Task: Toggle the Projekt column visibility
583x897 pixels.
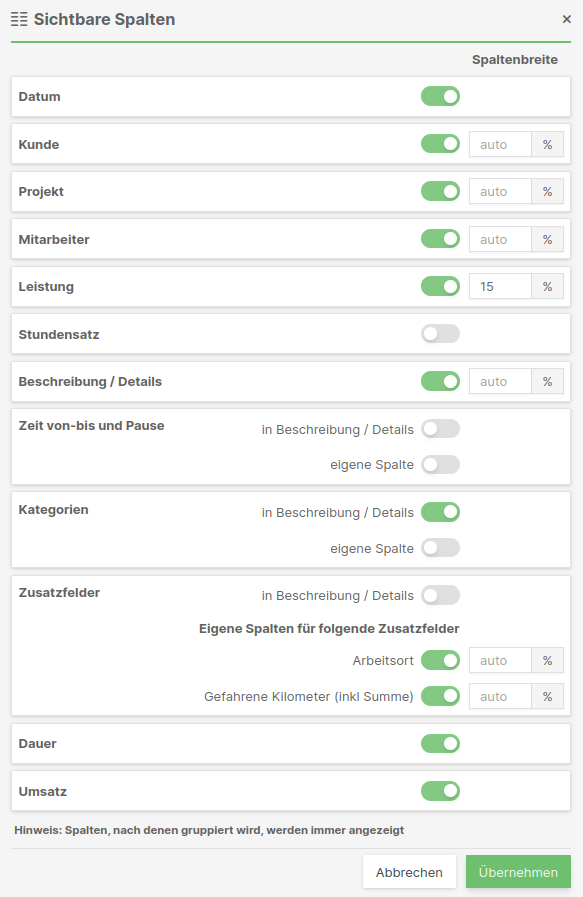Action: point(440,191)
